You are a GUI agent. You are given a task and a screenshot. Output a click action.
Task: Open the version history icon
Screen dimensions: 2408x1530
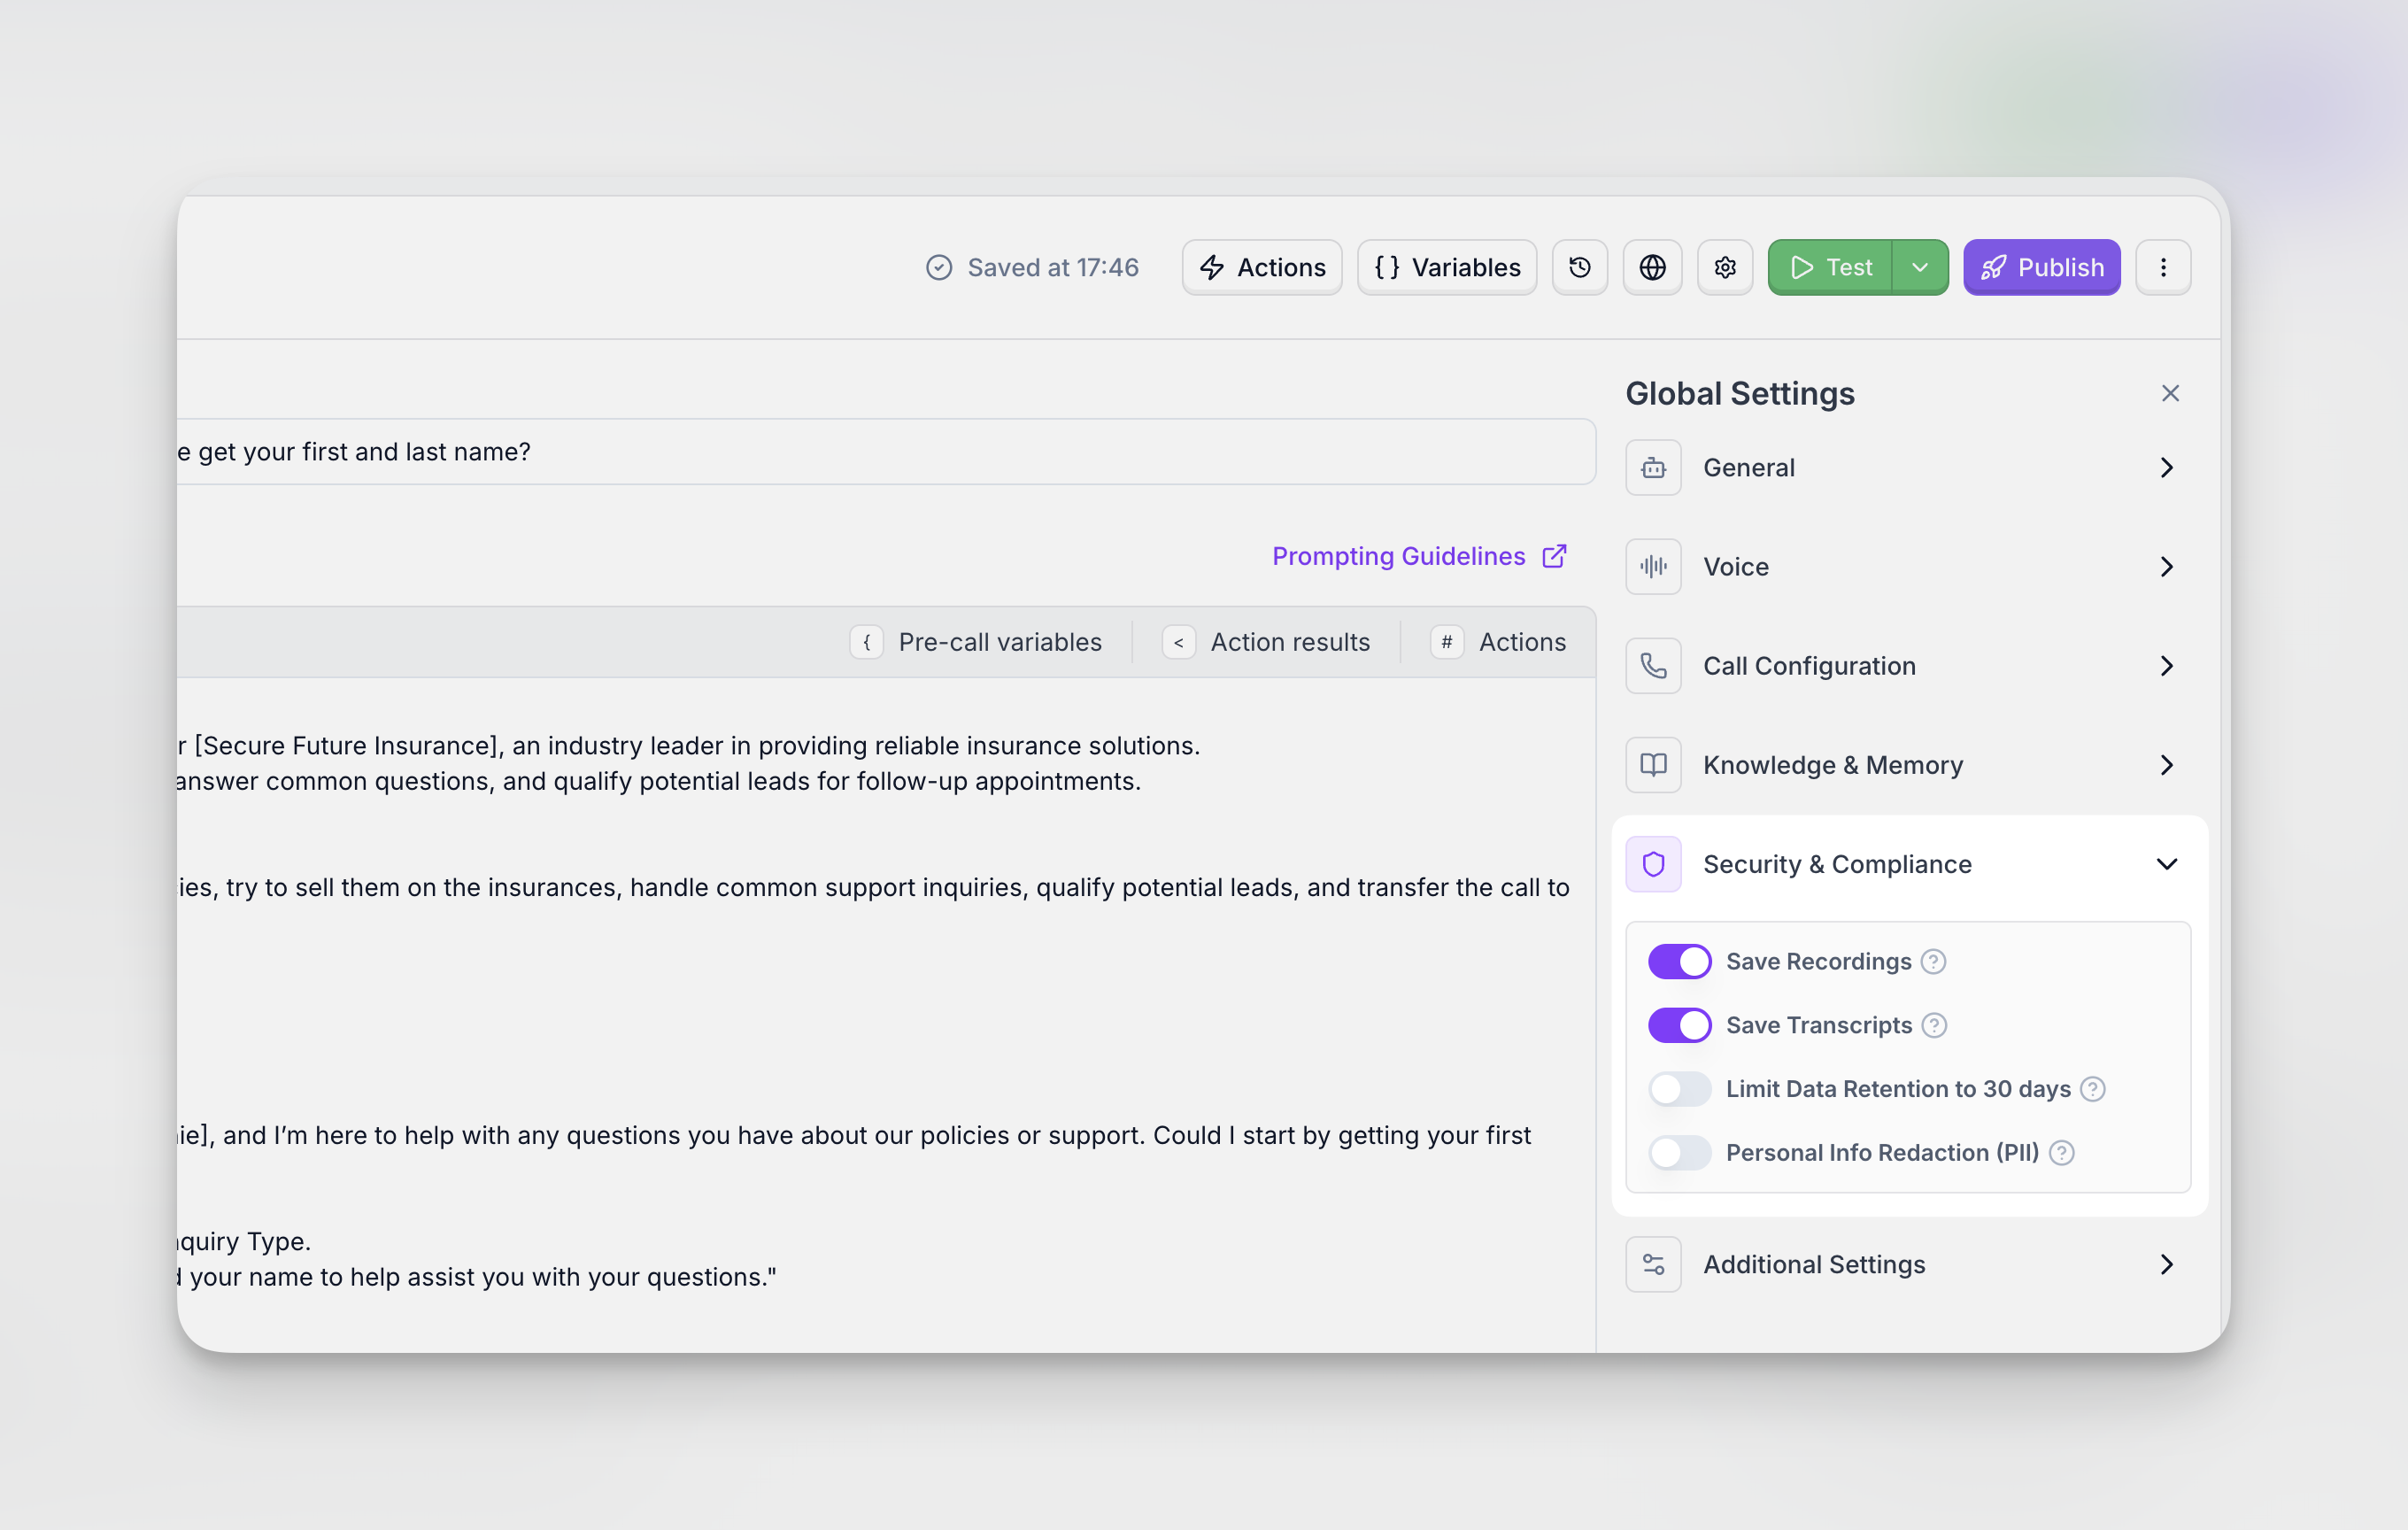pyautogui.click(x=1579, y=267)
